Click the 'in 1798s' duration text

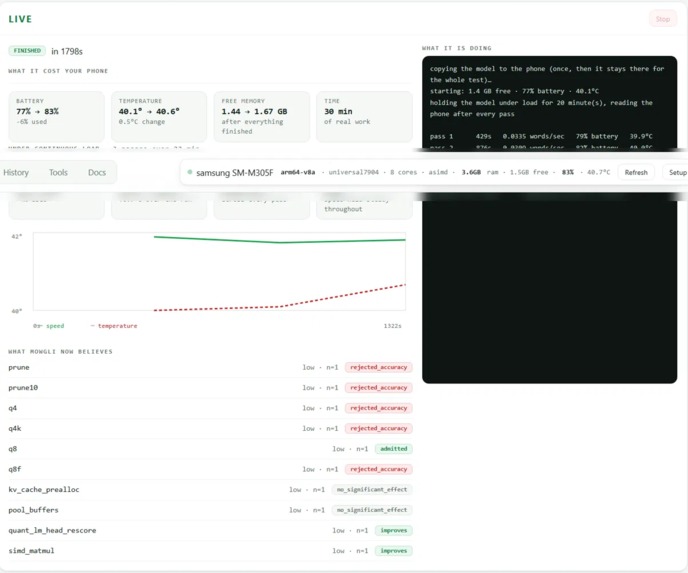click(67, 51)
